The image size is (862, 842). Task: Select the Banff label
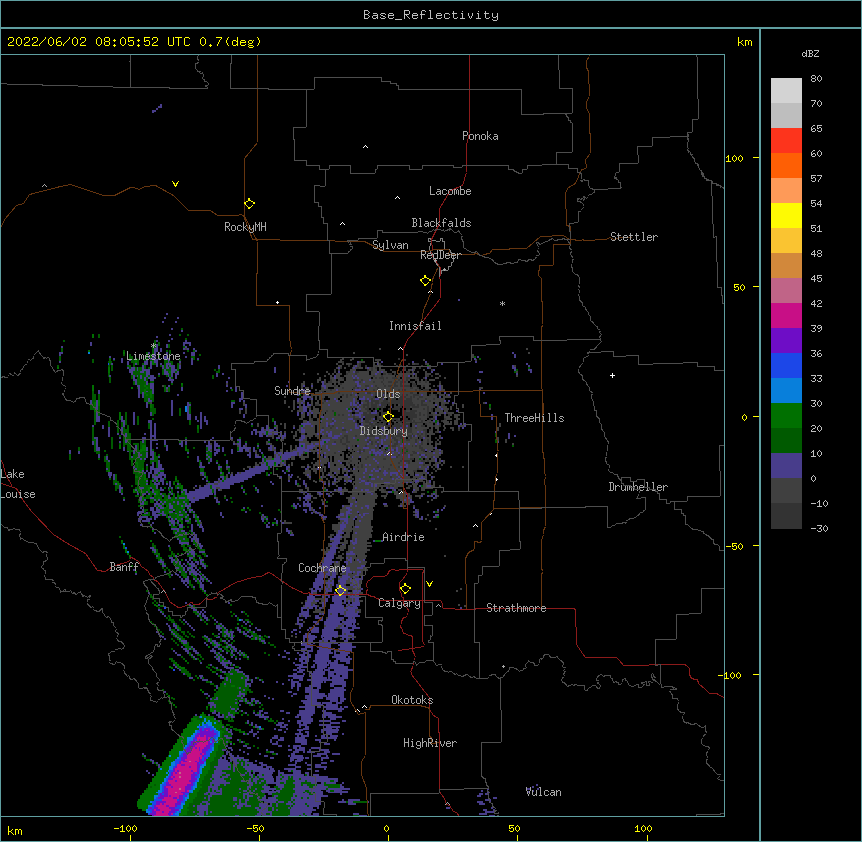click(x=124, y=567)
